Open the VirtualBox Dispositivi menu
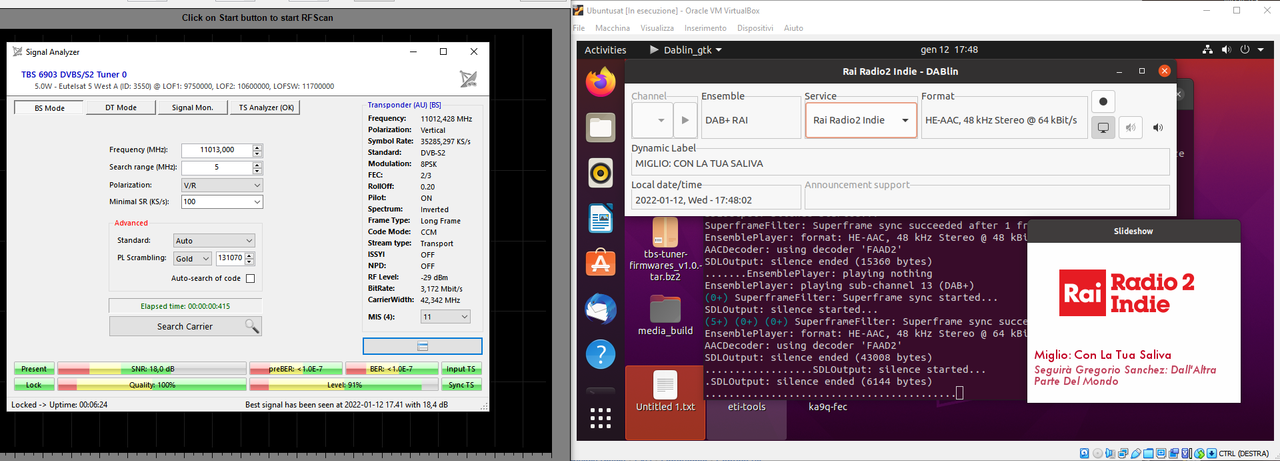Screen dimensions: 1280x461 coord(757,28)
